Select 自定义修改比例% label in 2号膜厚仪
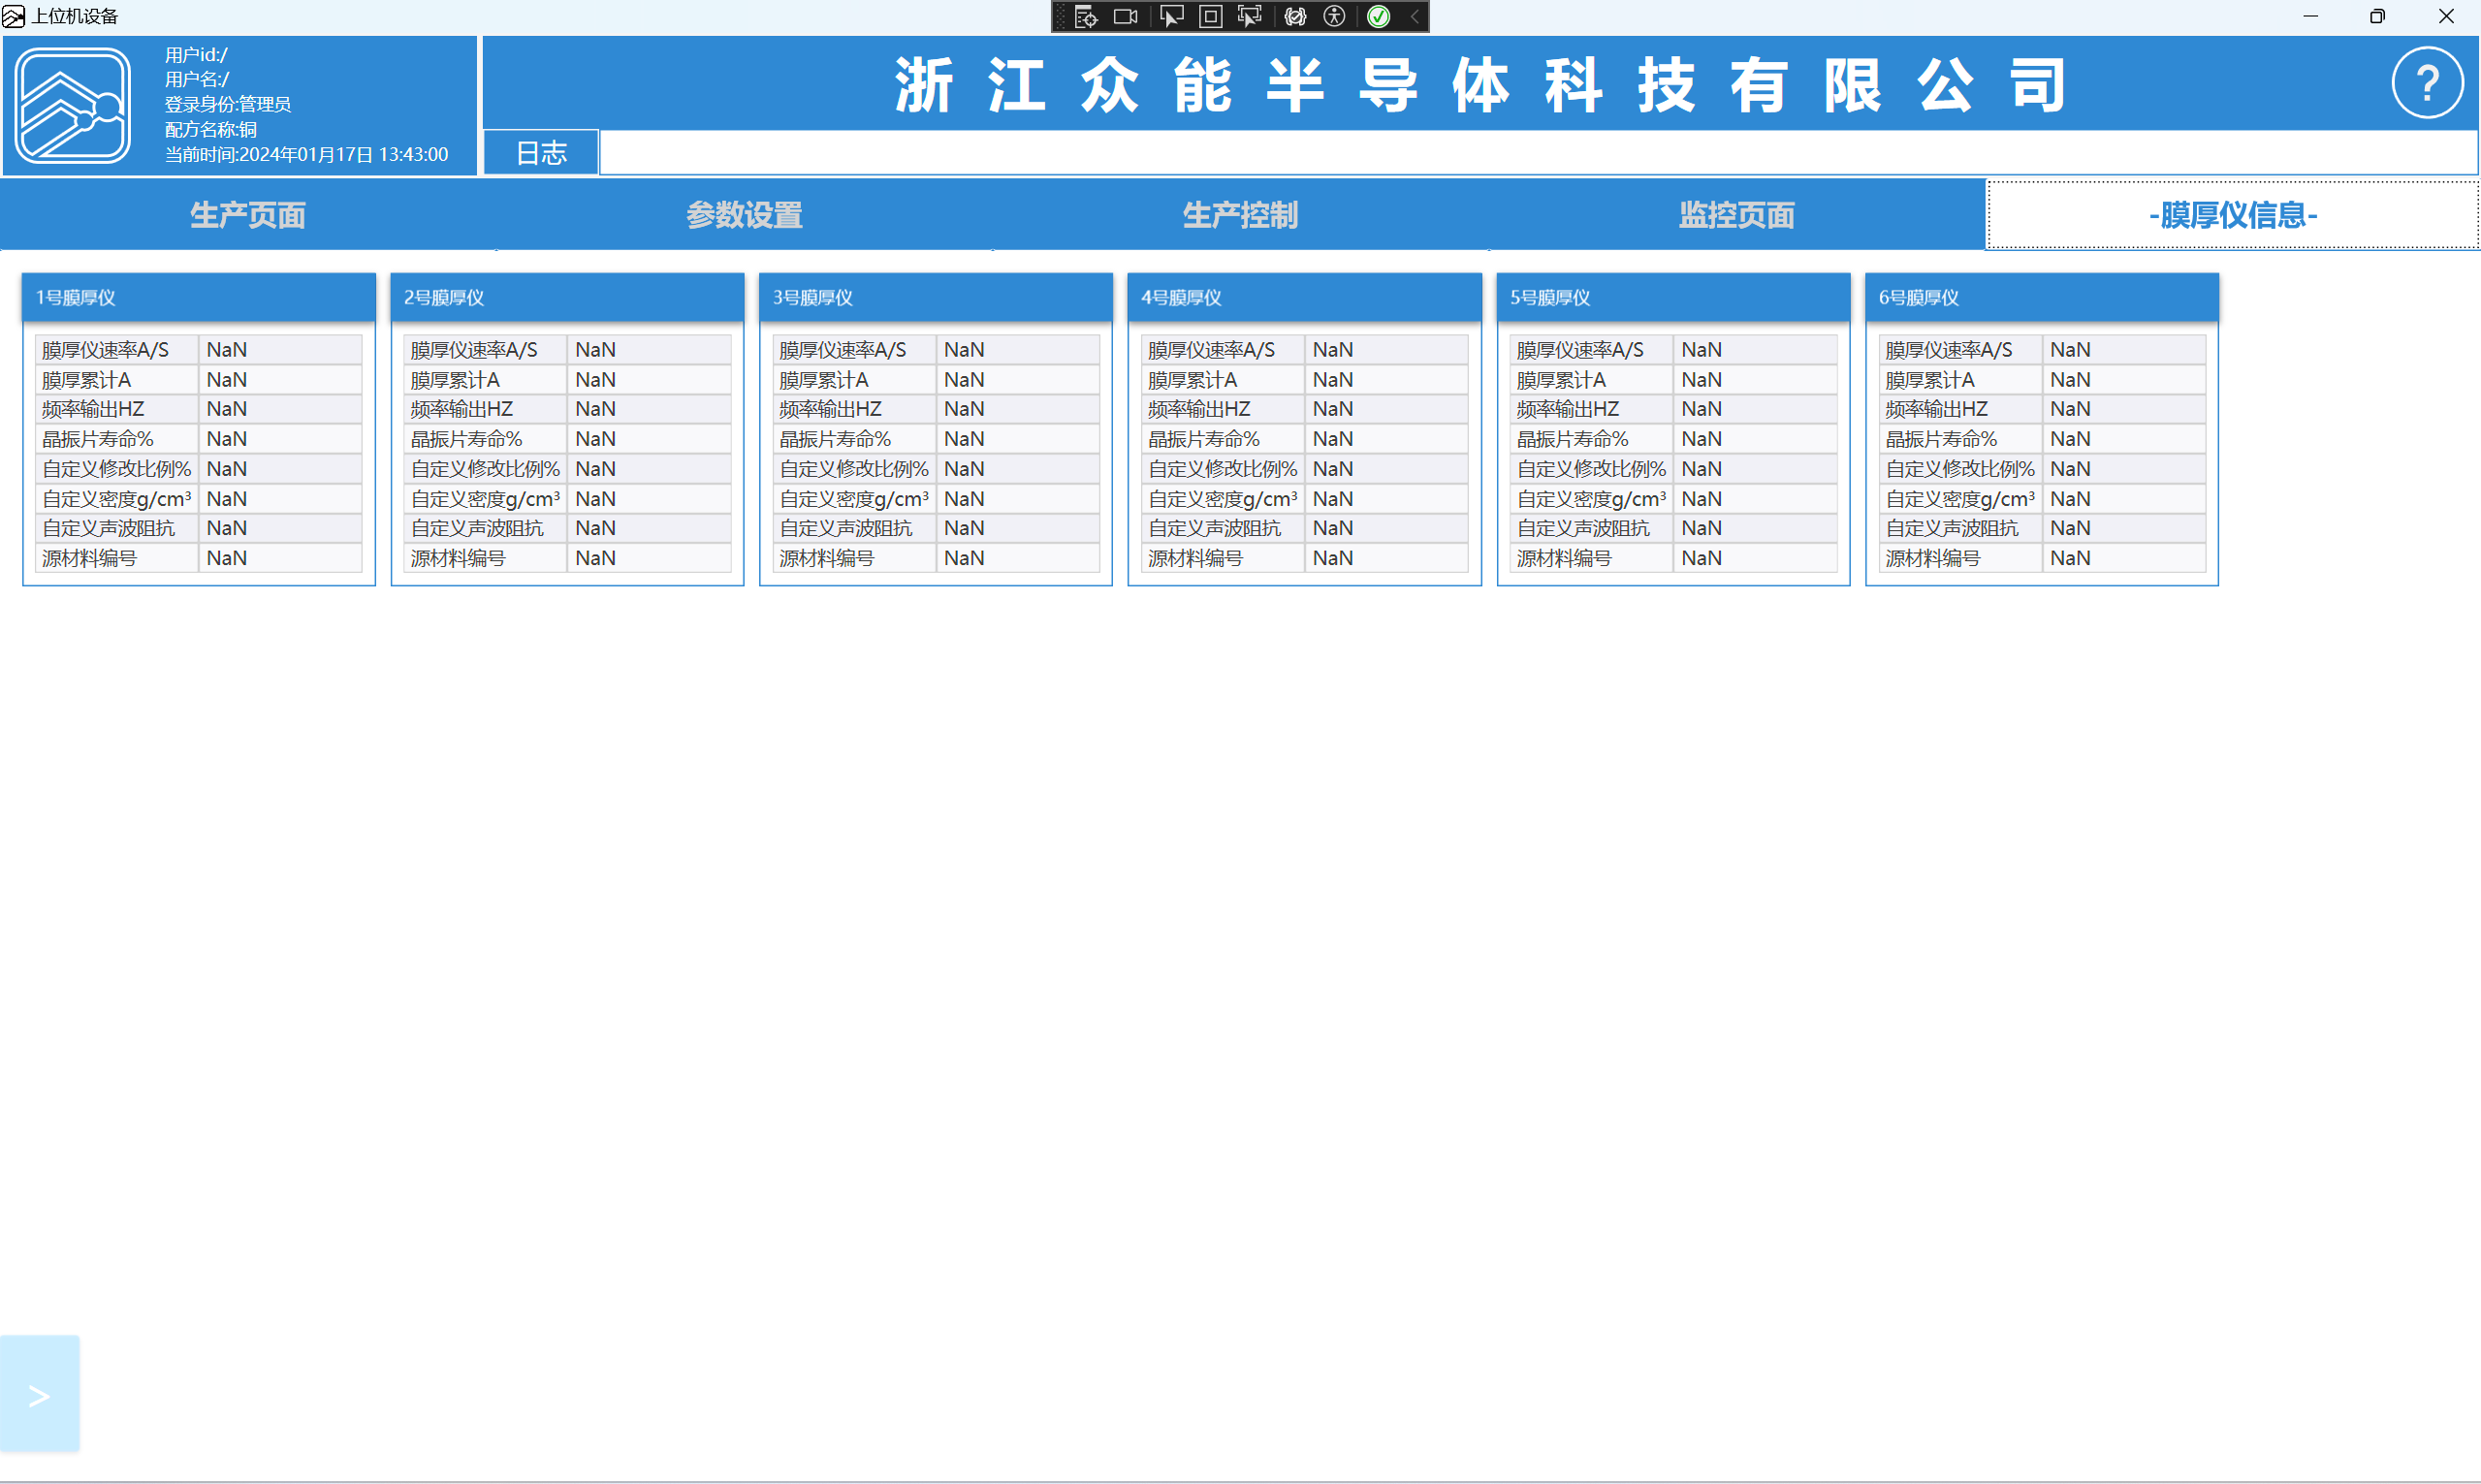Screen dimensions: 2481x1484 [486, 469]
